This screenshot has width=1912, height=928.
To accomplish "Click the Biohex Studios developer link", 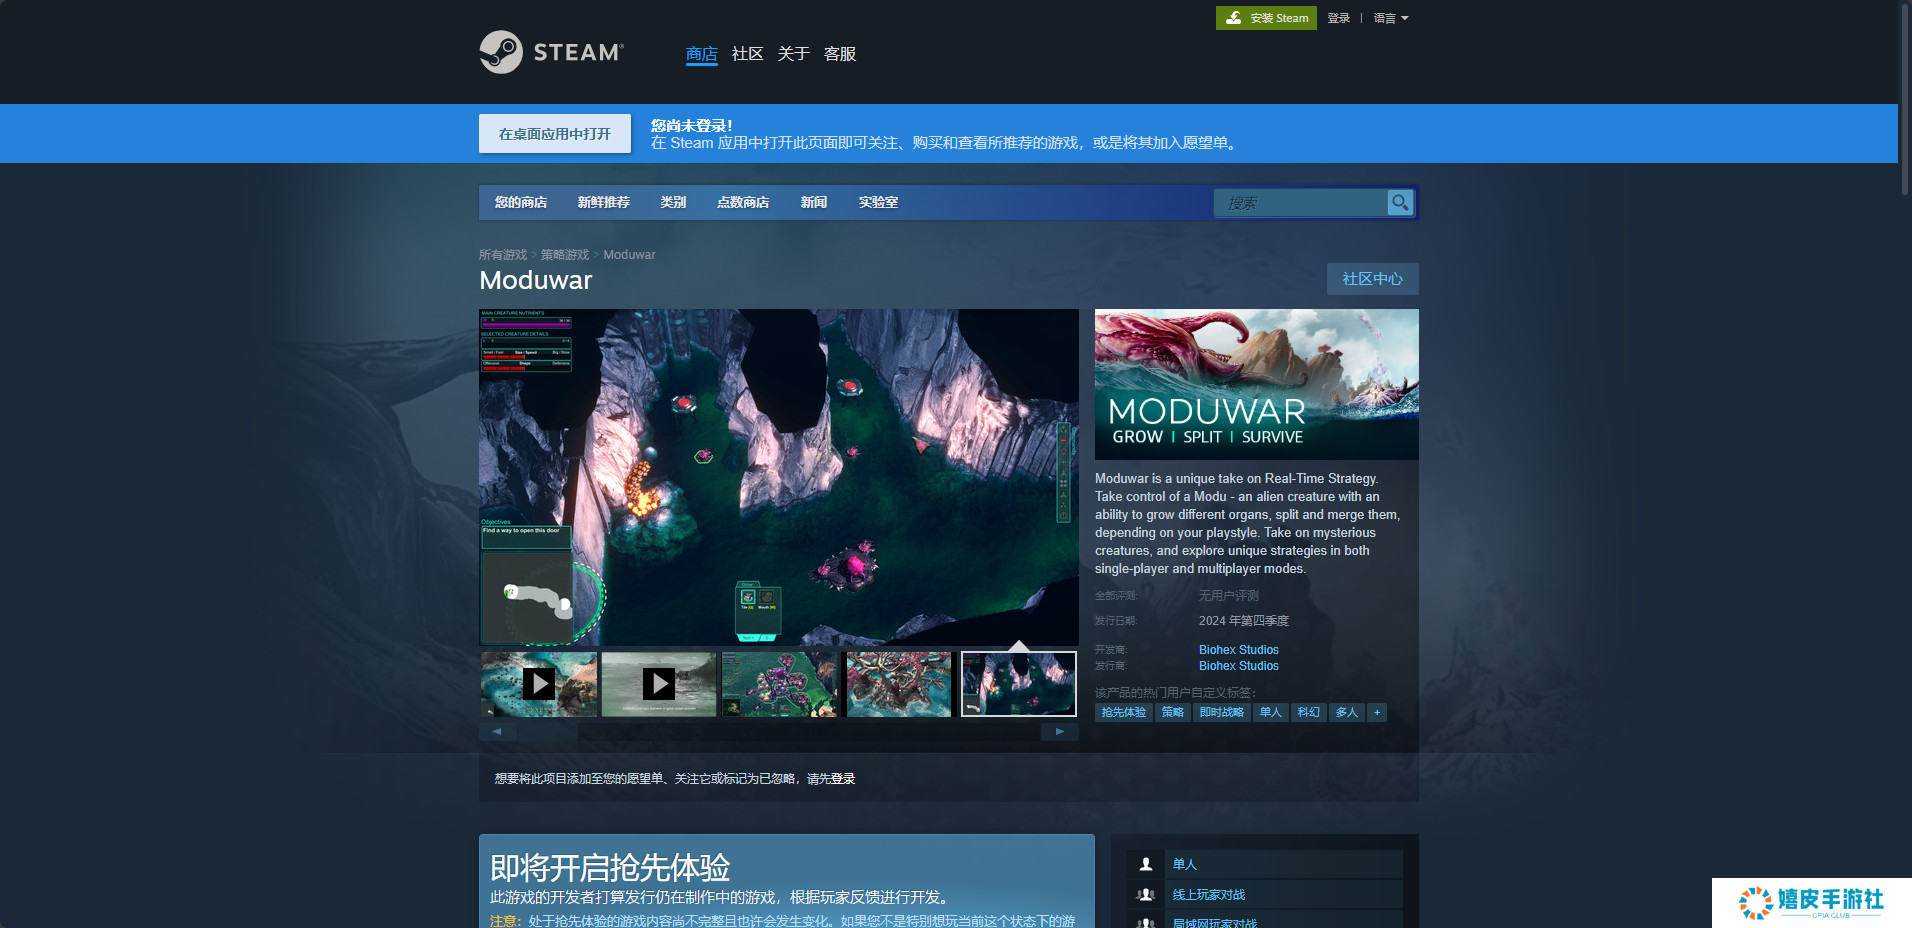I will (x=1238, y=650).
